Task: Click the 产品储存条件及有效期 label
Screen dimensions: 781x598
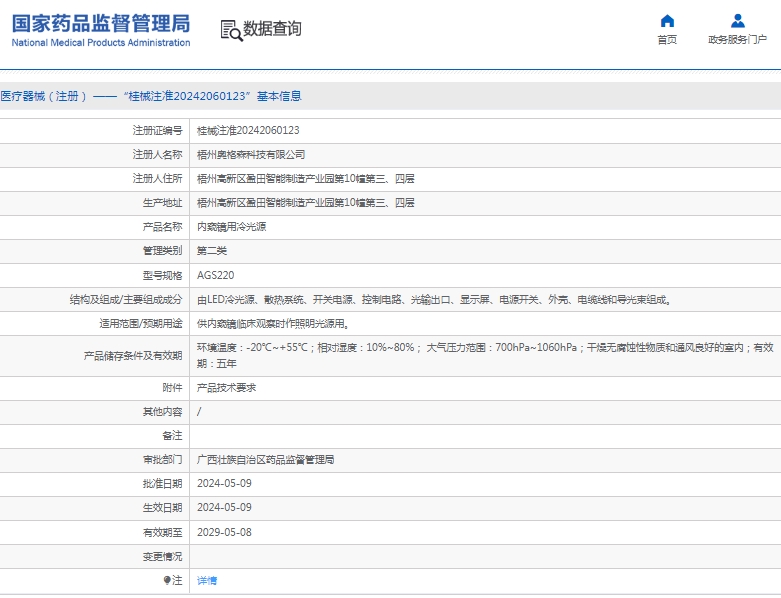Action: click(x=133, y=356)
